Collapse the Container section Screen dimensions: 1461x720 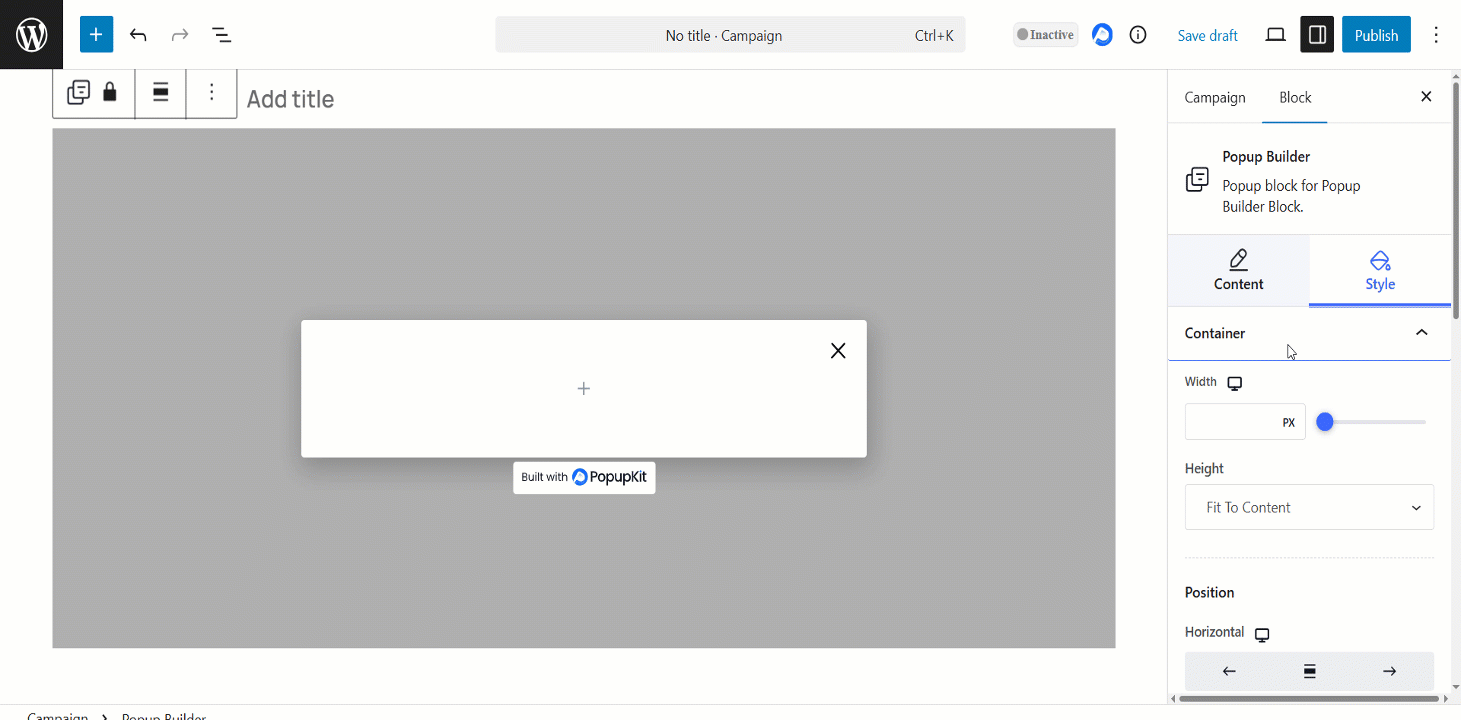1309,333
